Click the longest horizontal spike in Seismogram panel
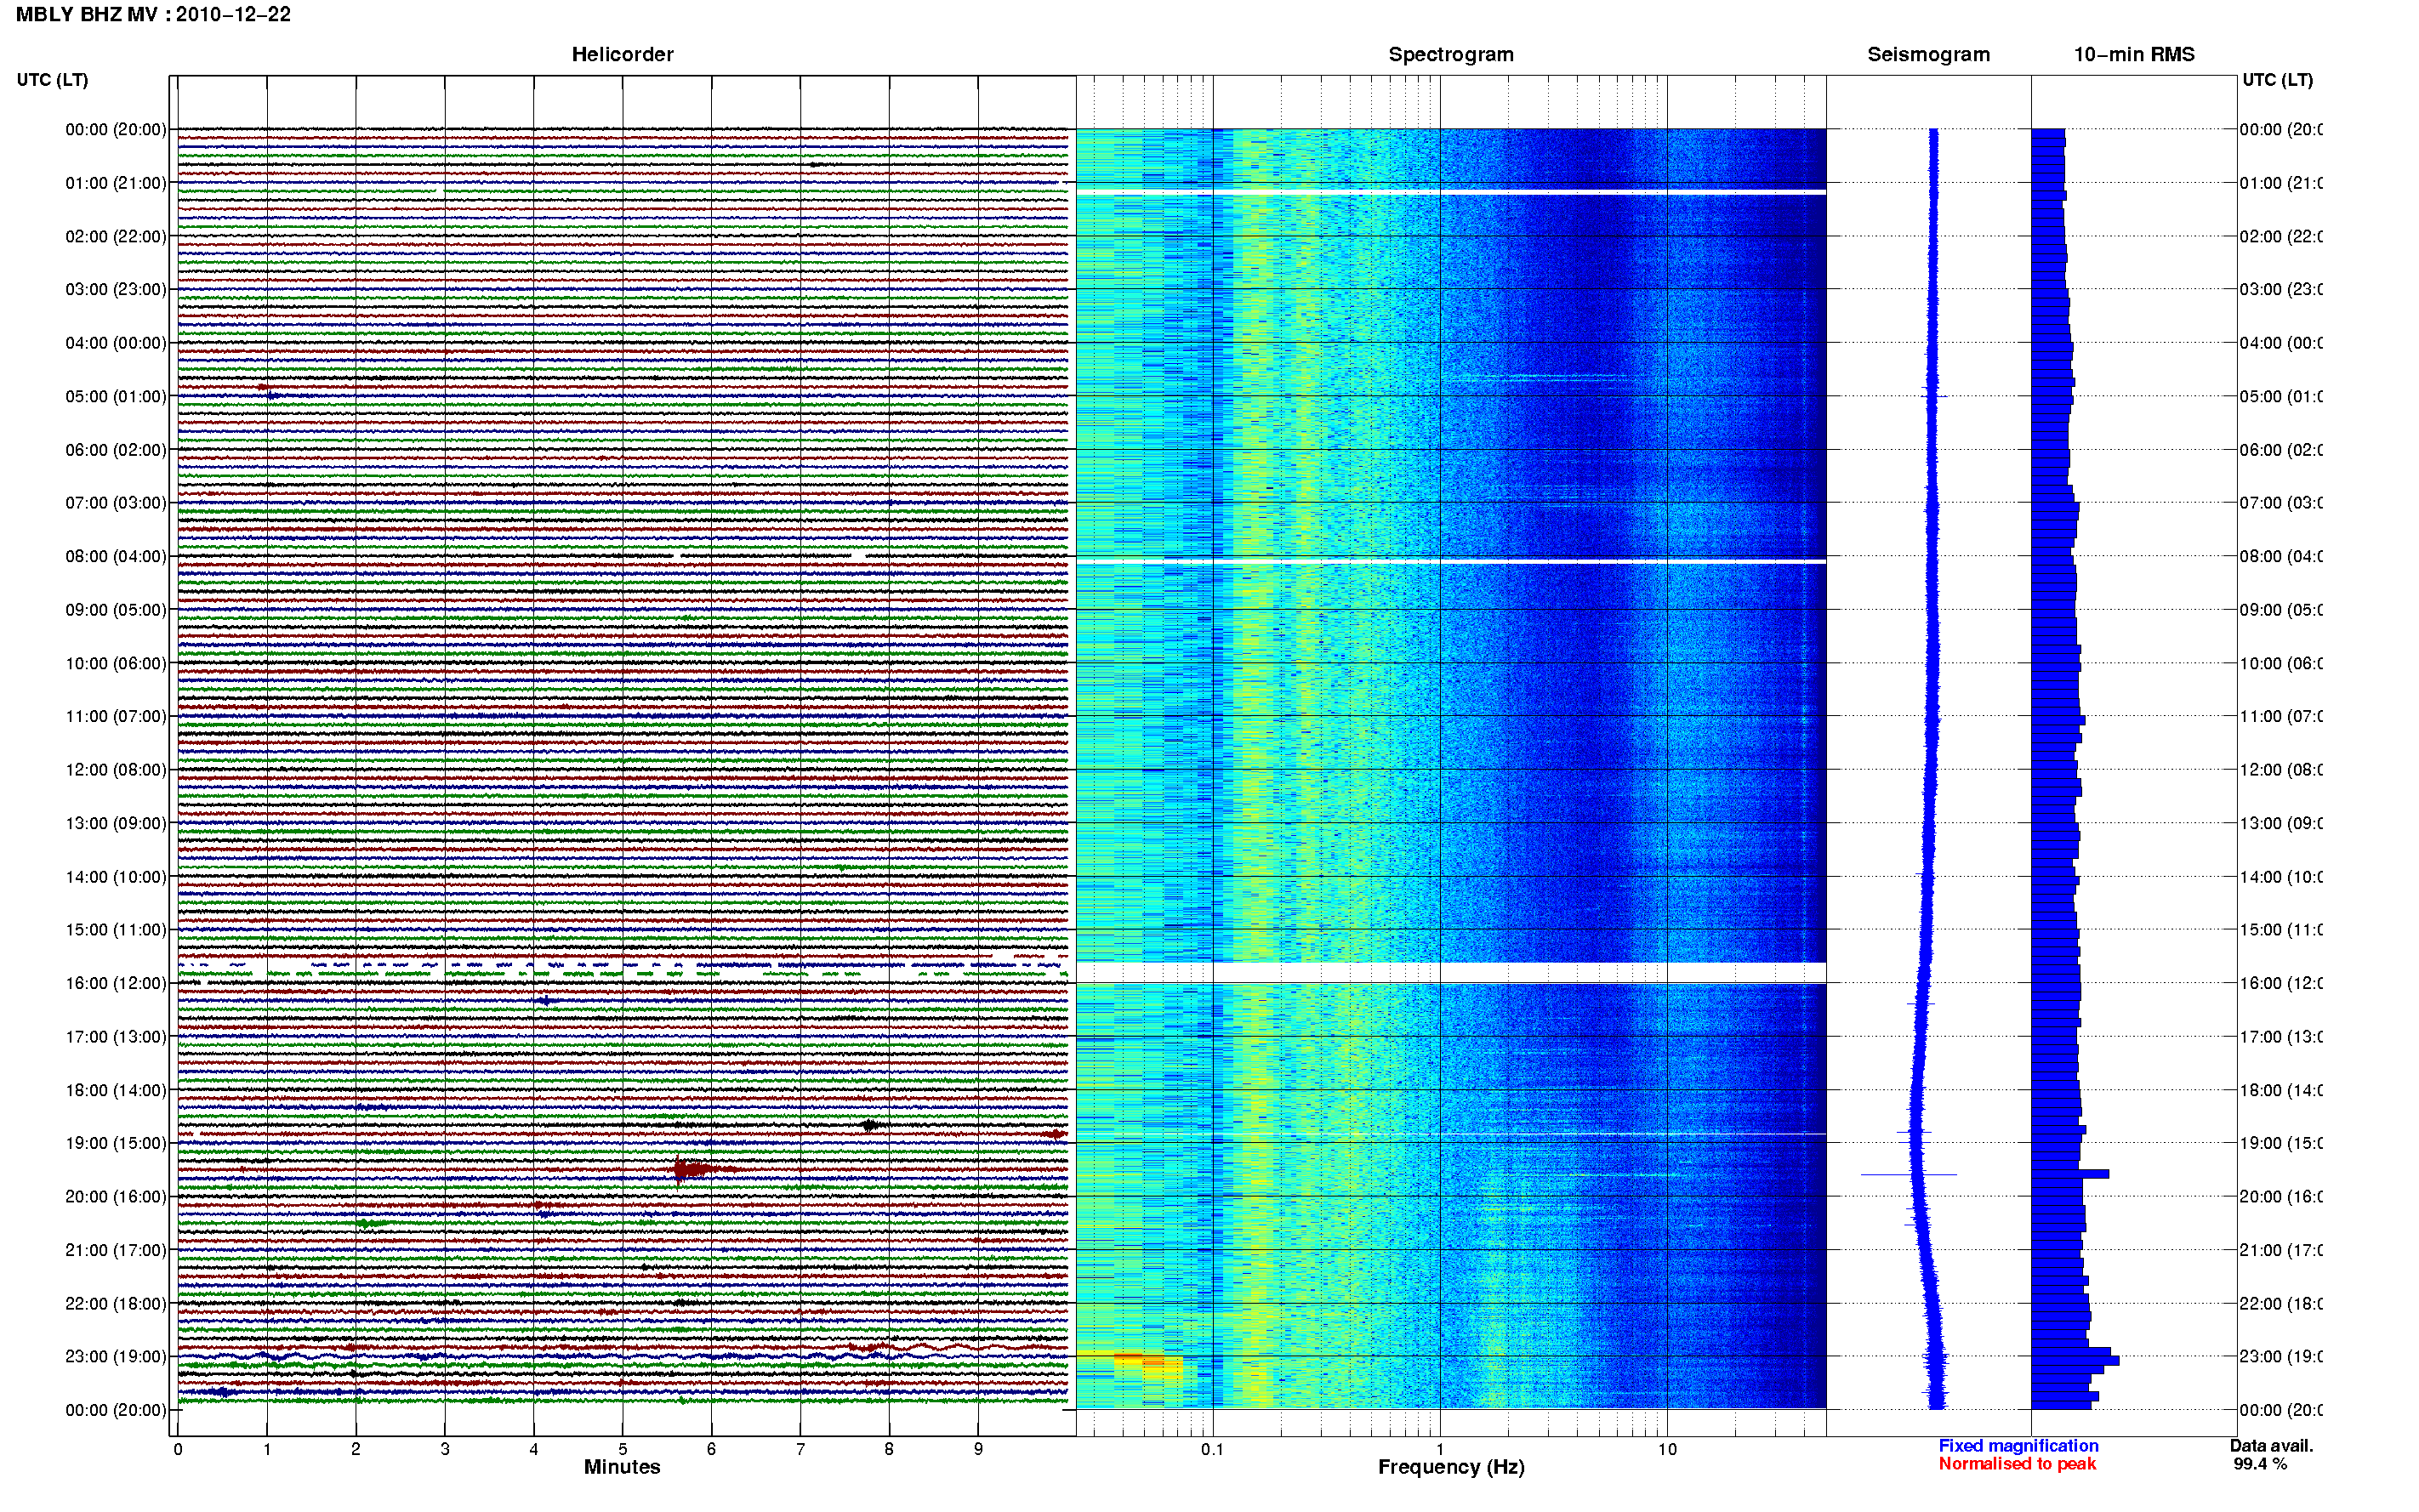The width and height of the screenshot is (2419, 1512). 1909,1174
